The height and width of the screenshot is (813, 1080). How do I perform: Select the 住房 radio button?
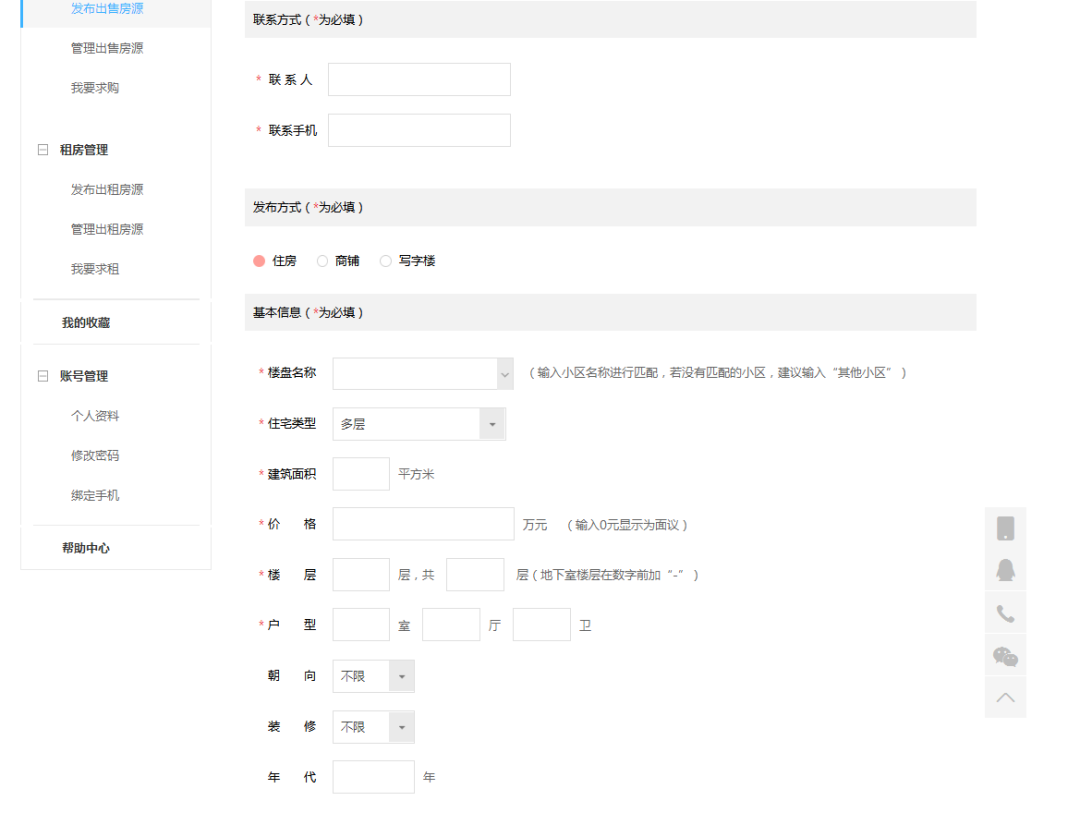pos(259,260)
